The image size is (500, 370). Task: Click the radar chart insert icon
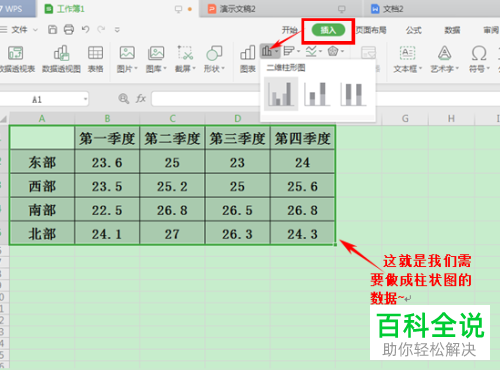point(333,51)
